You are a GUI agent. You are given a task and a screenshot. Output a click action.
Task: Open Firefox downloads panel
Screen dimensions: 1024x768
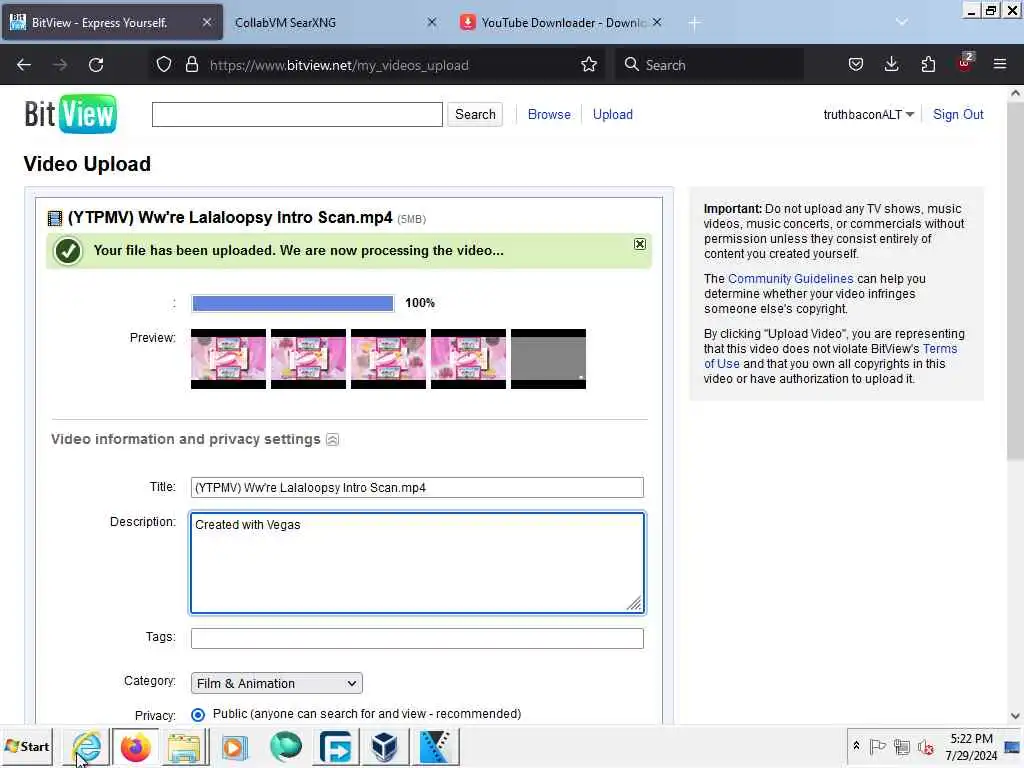(891, 65)
